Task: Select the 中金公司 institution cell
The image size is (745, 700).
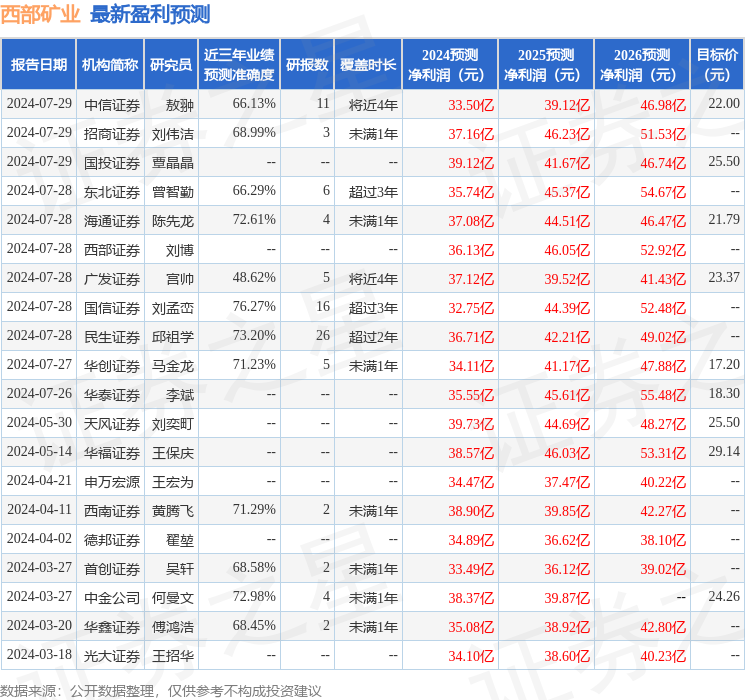Action: (112, 597)
